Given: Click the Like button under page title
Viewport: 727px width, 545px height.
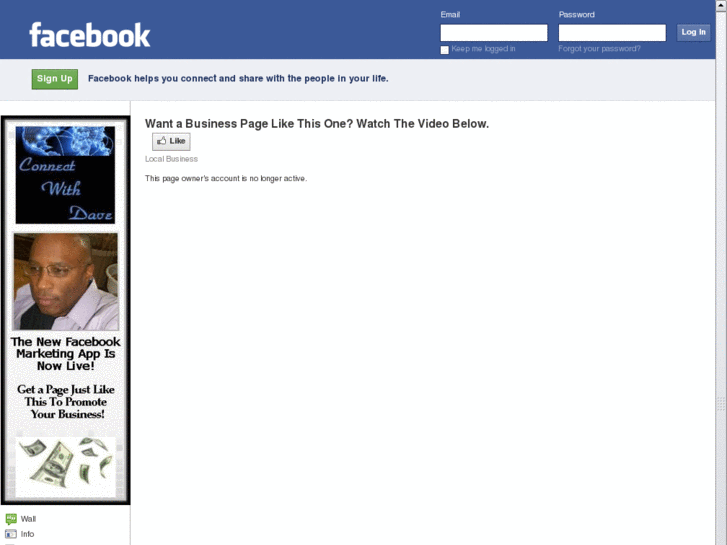Looking at the screenshot, I should pyautogui.click(x=171, y=141).
